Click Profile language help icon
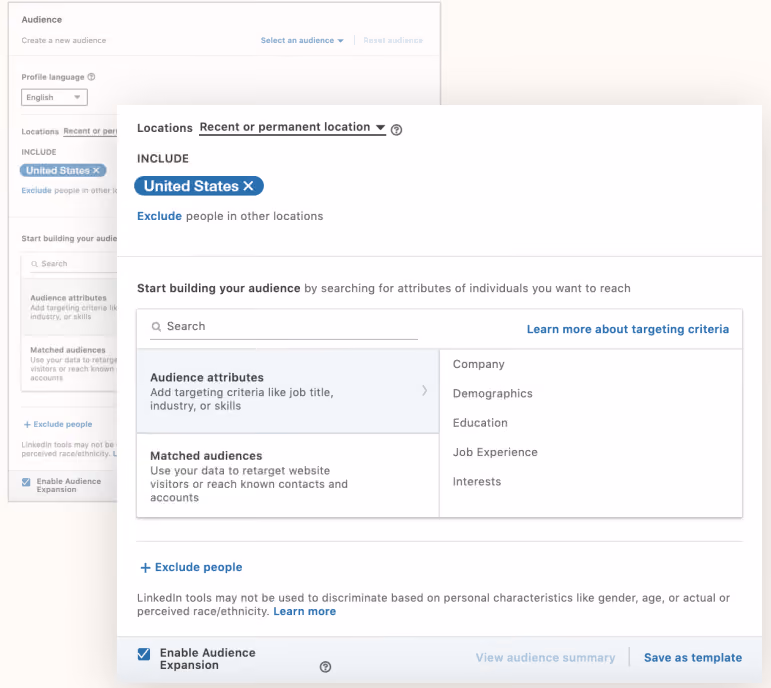This screenshot has width=771, height=688. (91, 77)
